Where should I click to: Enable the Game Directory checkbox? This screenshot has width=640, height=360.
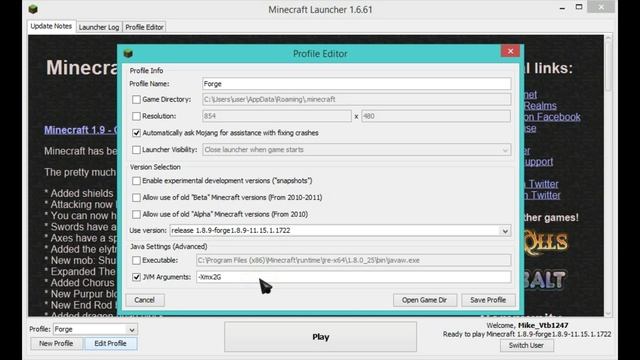point(136,100)
